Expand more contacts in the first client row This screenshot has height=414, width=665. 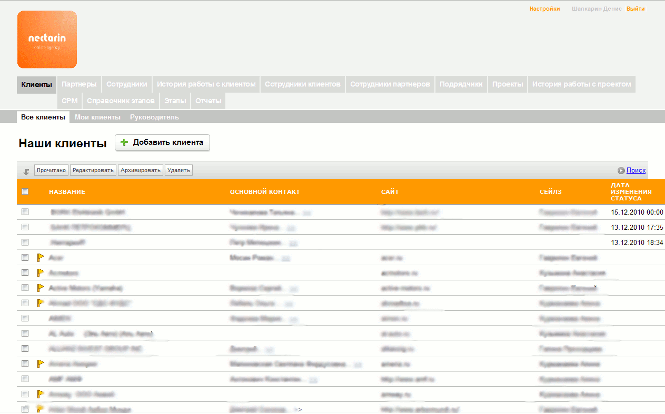point(308,213)
